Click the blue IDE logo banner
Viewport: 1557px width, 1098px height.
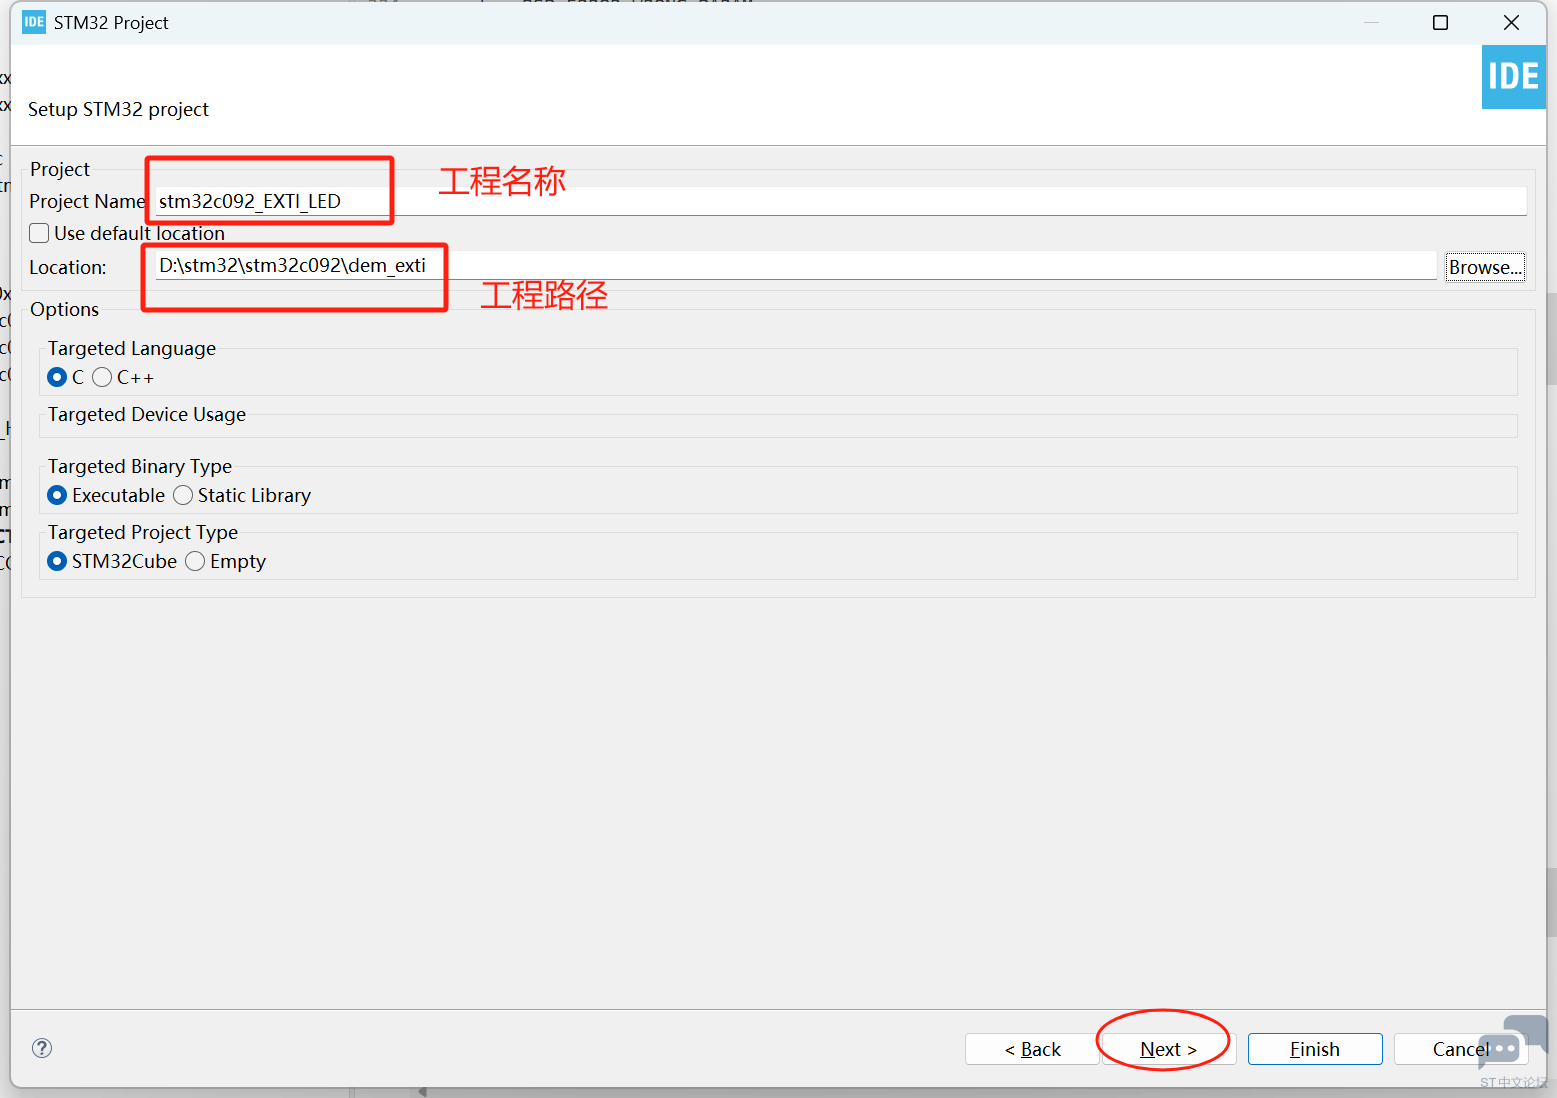tap(1512, 77)
